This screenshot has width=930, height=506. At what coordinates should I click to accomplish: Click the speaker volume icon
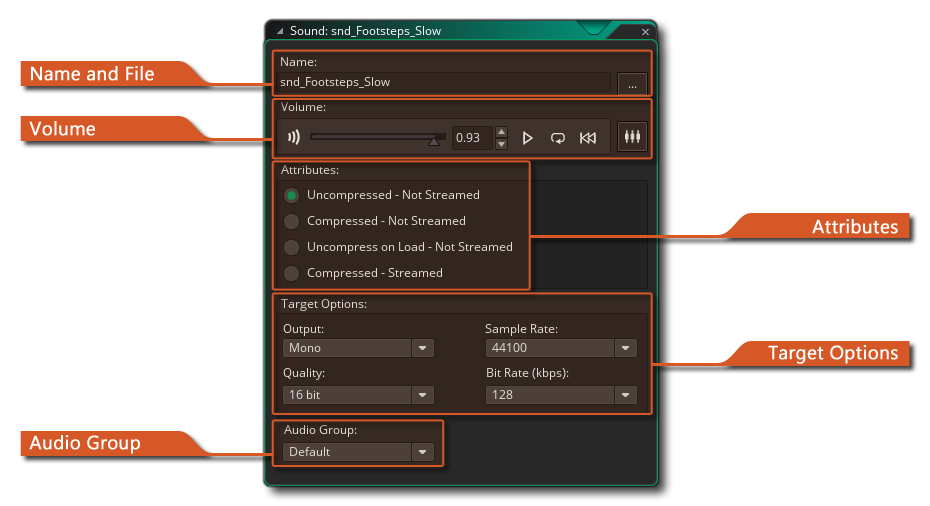[x=293, y=138]
